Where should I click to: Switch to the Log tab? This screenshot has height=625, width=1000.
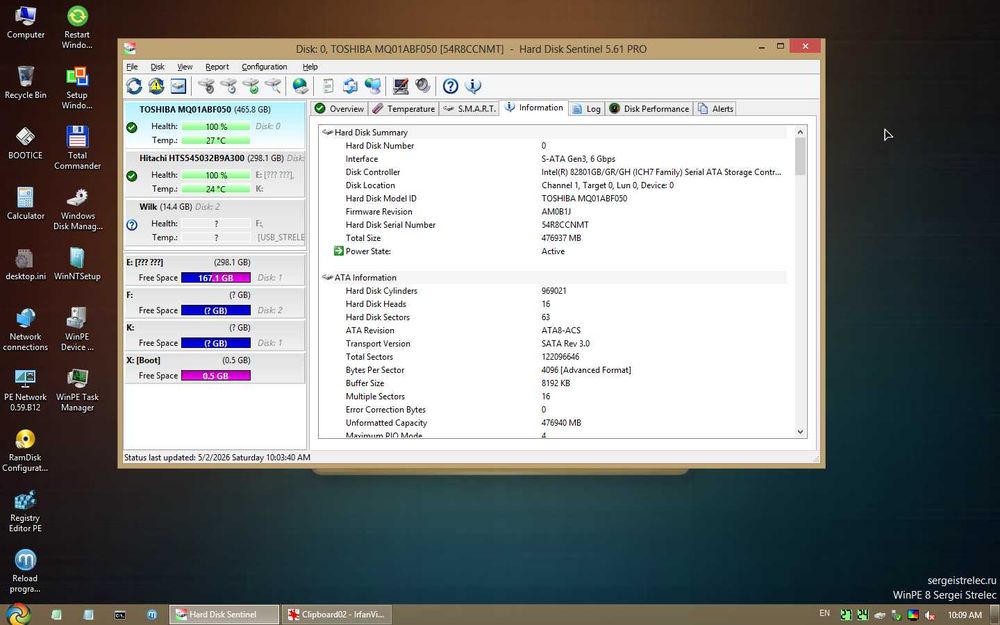pos(587,109)
